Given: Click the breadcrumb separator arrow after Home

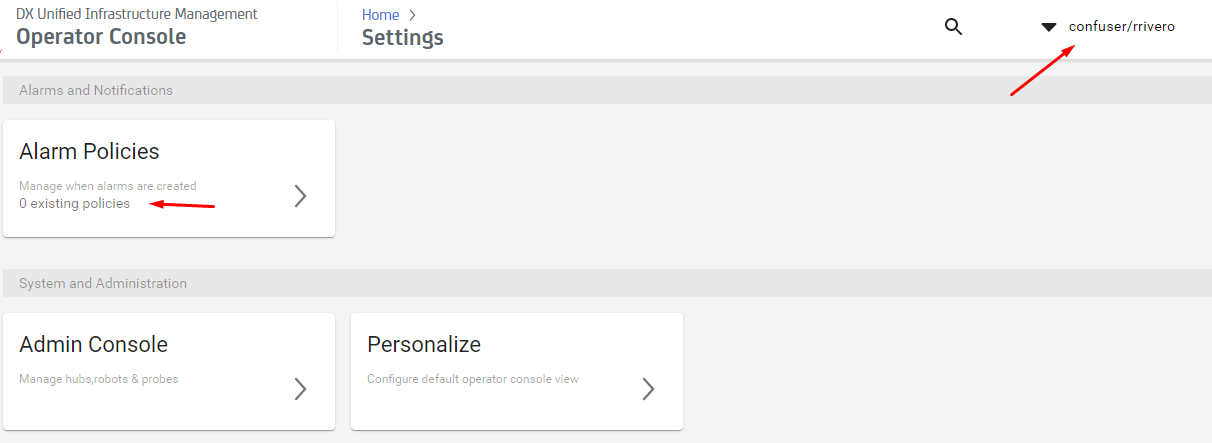Looking at the screenshot, I should click(x=412, y=15).
